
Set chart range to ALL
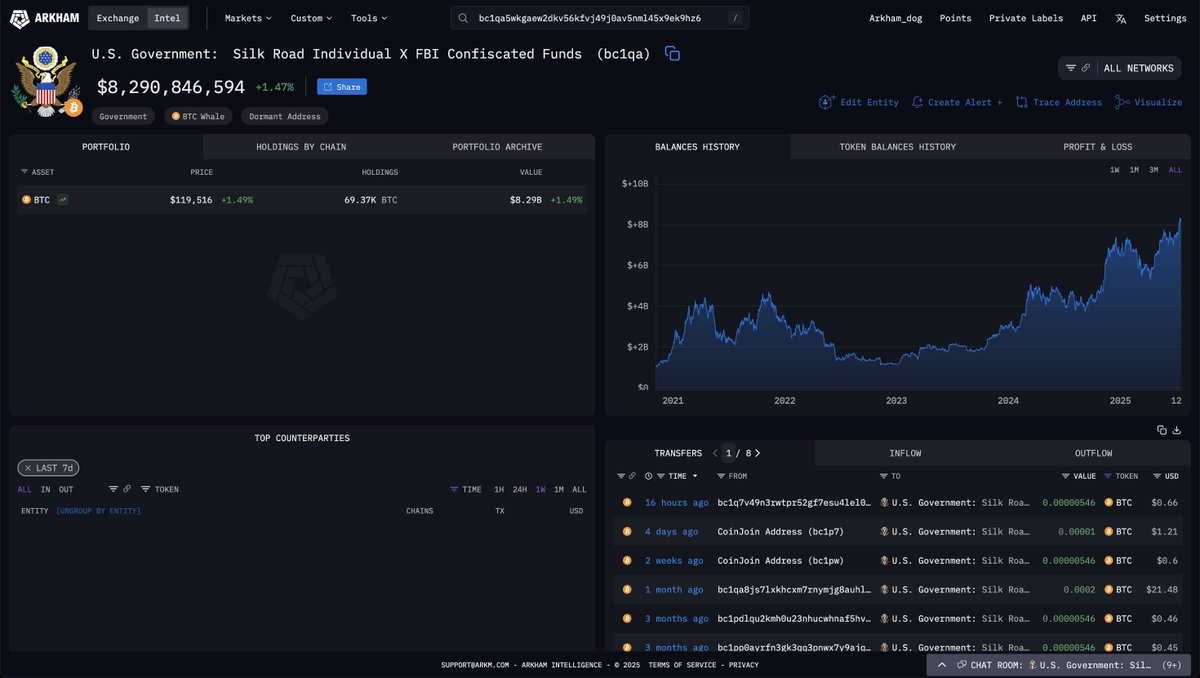click(1175, 170)
